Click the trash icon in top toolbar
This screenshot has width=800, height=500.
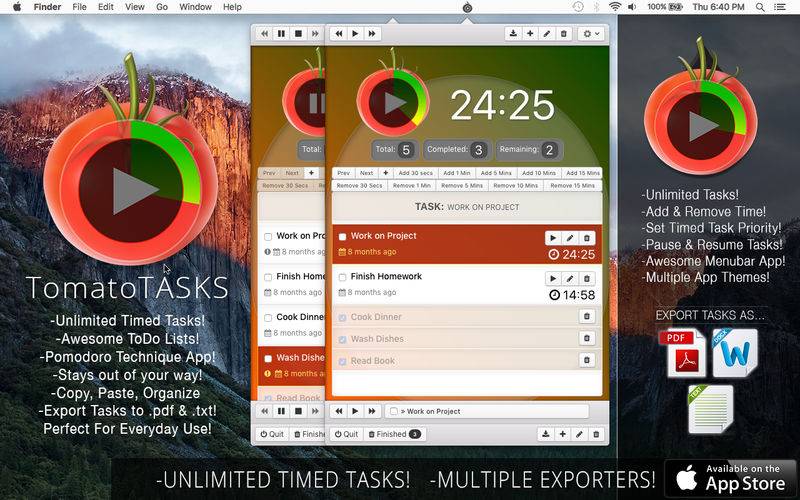[x=564, y=34]
